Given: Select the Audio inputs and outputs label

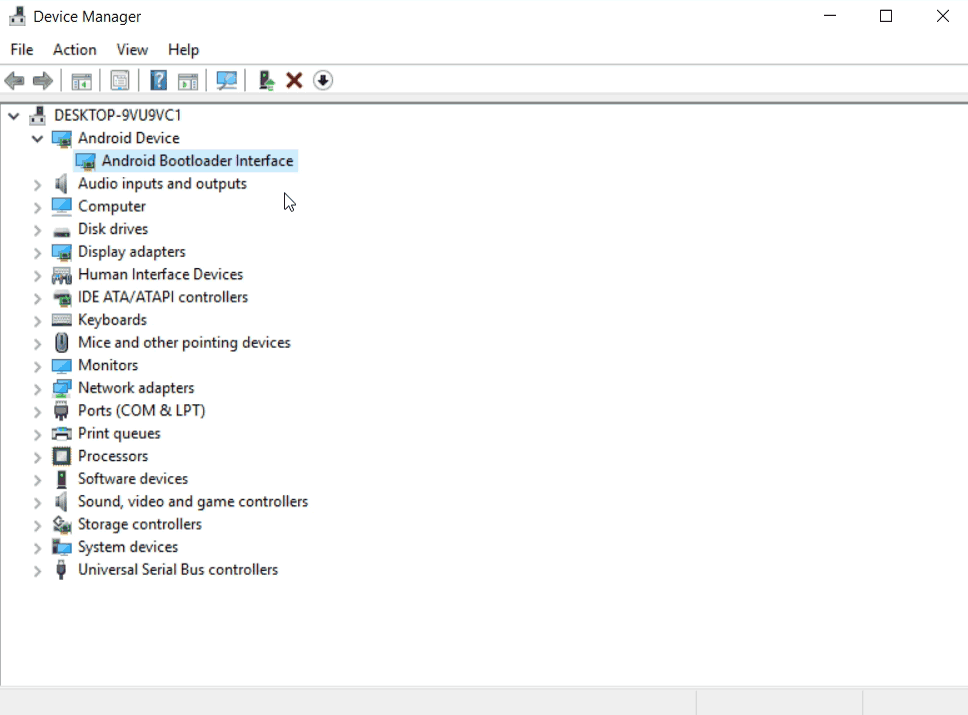Looking at the screenshot, I should tap(162, 183).
